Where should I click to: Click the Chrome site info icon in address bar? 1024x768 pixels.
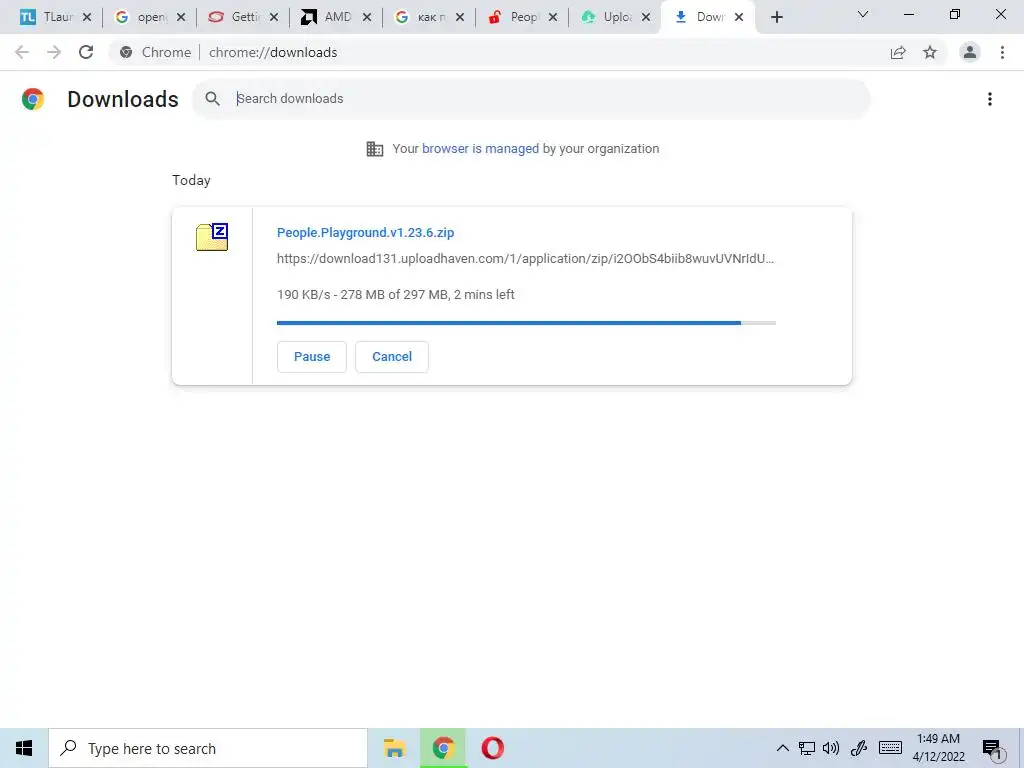[126, 52]
